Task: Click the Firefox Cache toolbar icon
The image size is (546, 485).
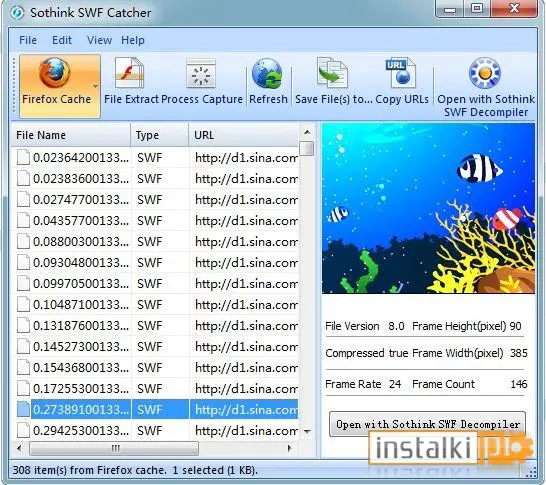Action: point(55,73)
